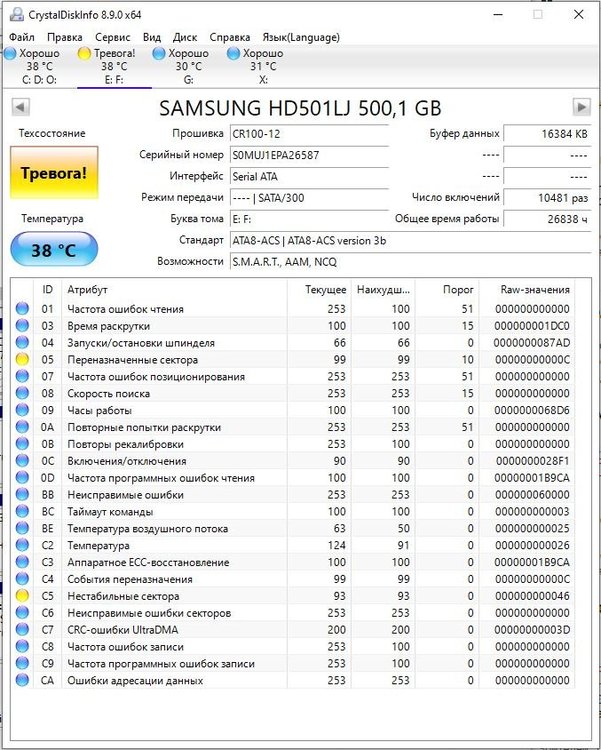Click the Атрибут column header
The height and width of the screenshot is (750, 601).
point(175,289)
